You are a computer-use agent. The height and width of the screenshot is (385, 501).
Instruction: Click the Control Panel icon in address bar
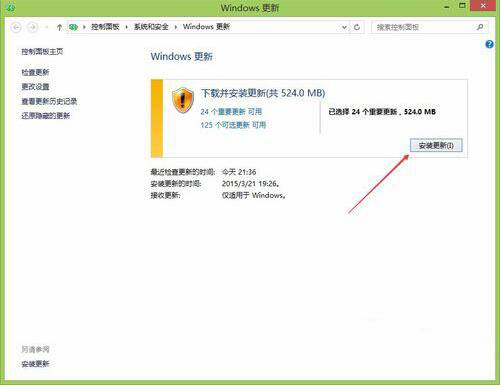point(73,27)
